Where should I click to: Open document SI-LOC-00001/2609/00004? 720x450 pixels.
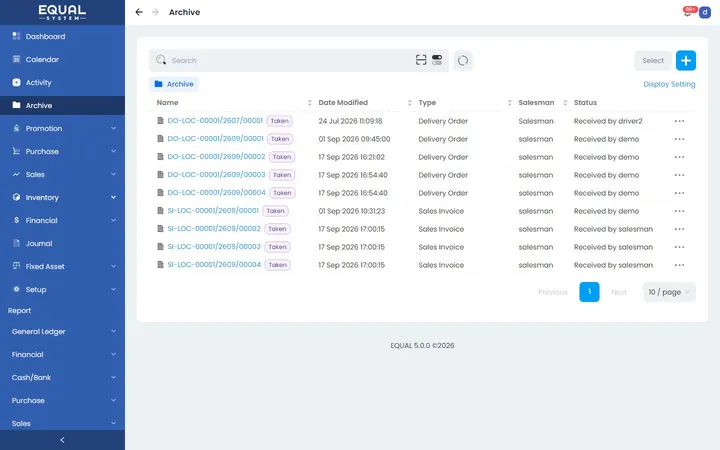[x=214, y=264]
